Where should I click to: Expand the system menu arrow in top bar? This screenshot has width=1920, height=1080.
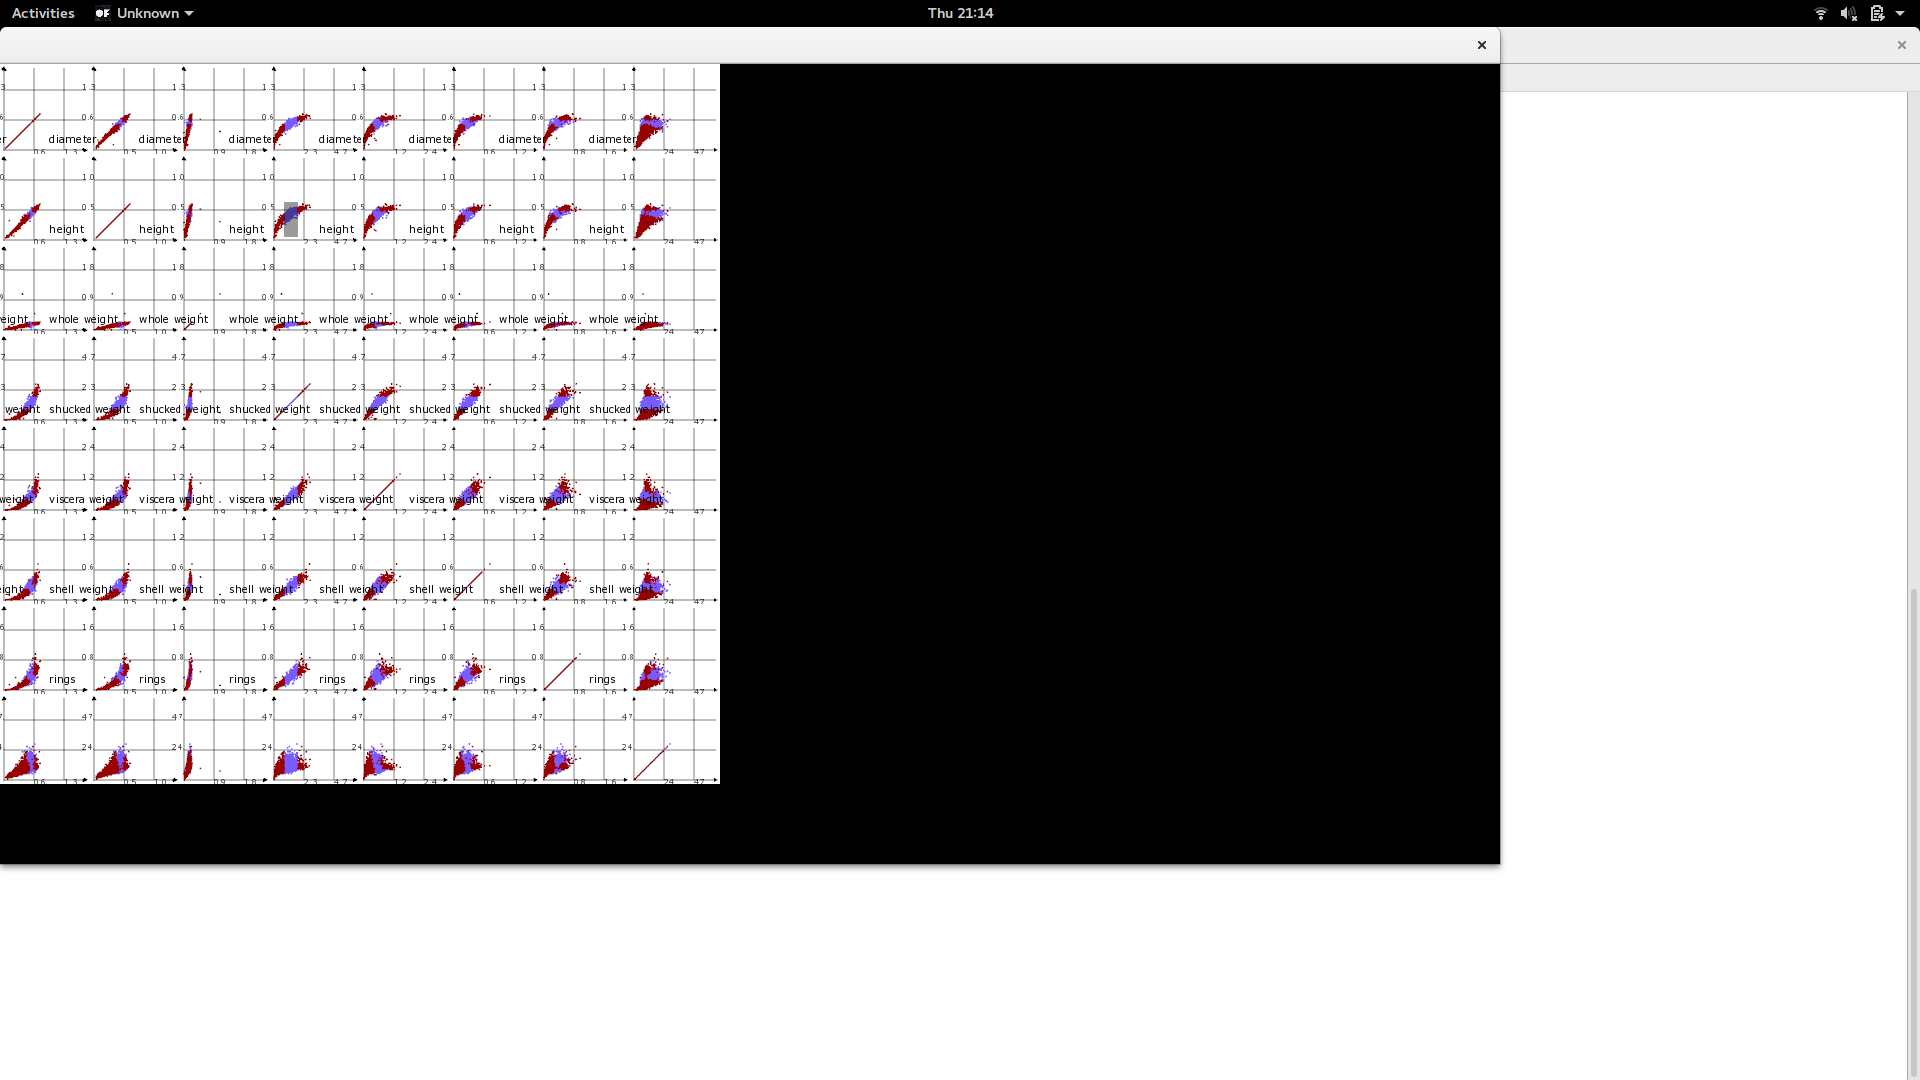tap(1900, 13)
